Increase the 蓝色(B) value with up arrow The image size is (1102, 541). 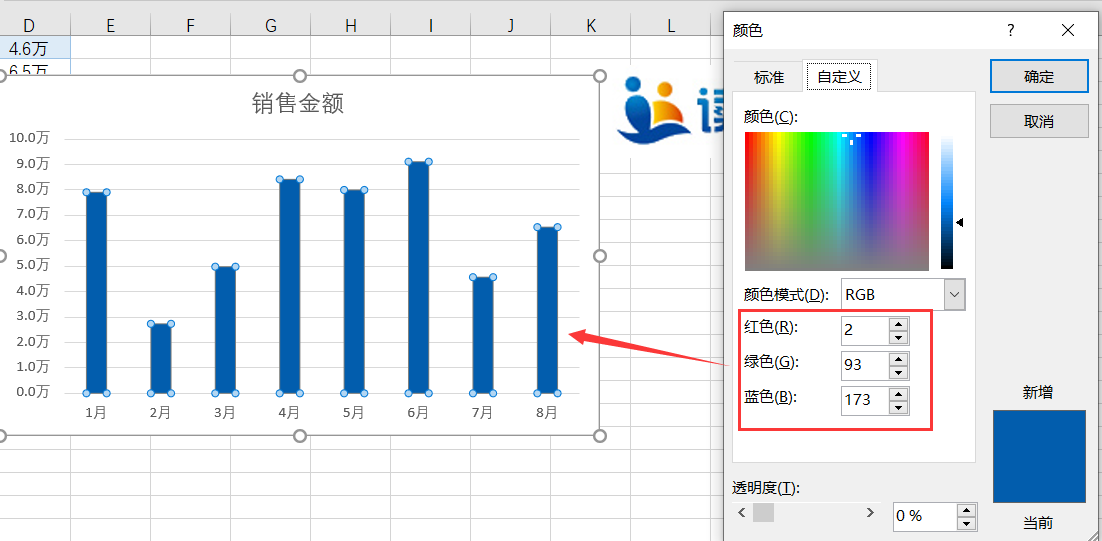pyautogui.click(x=899, y=394)
